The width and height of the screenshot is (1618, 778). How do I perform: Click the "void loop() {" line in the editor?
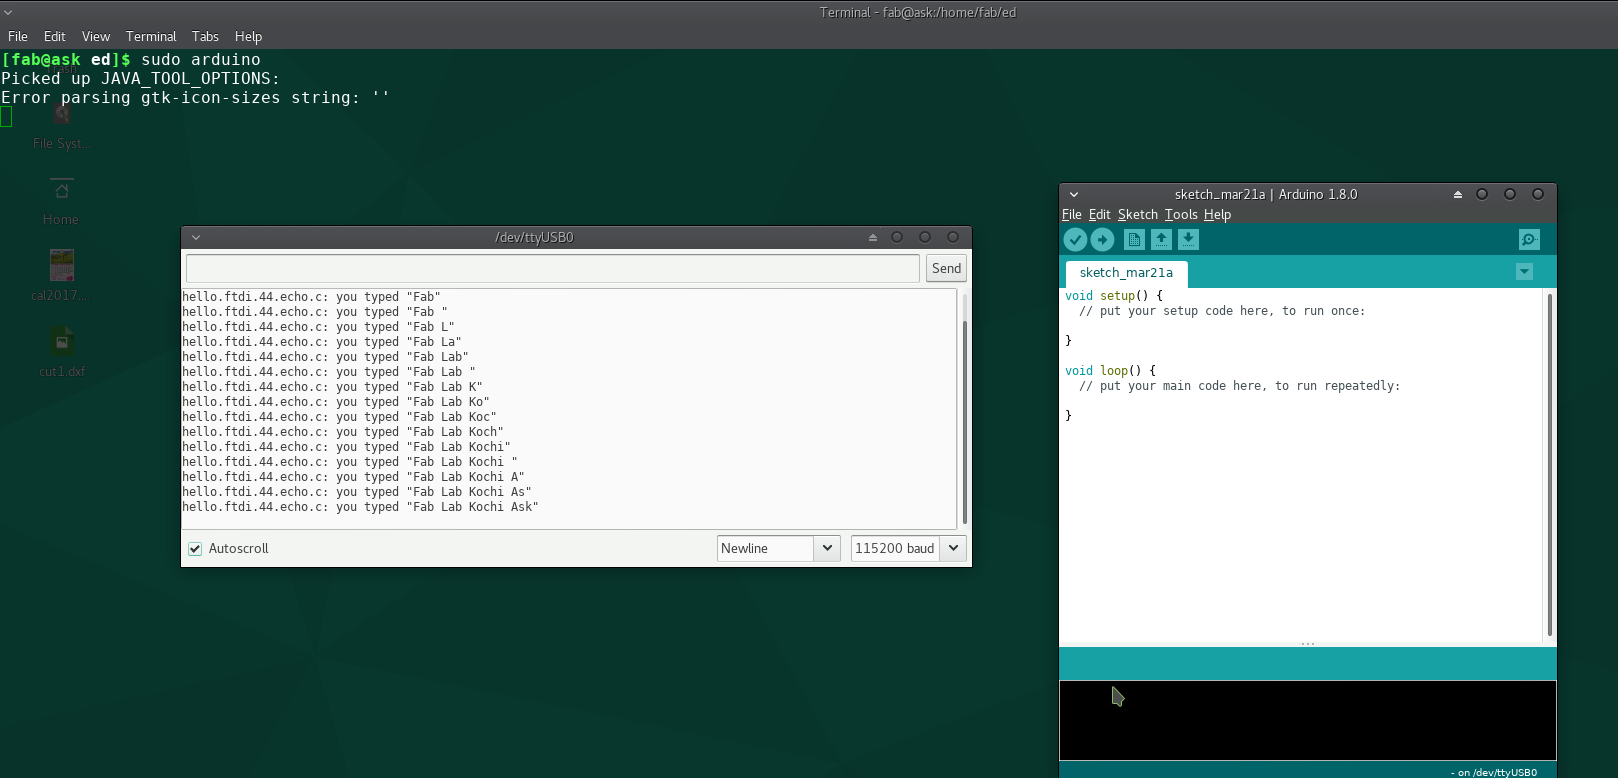click(1110, 371)
